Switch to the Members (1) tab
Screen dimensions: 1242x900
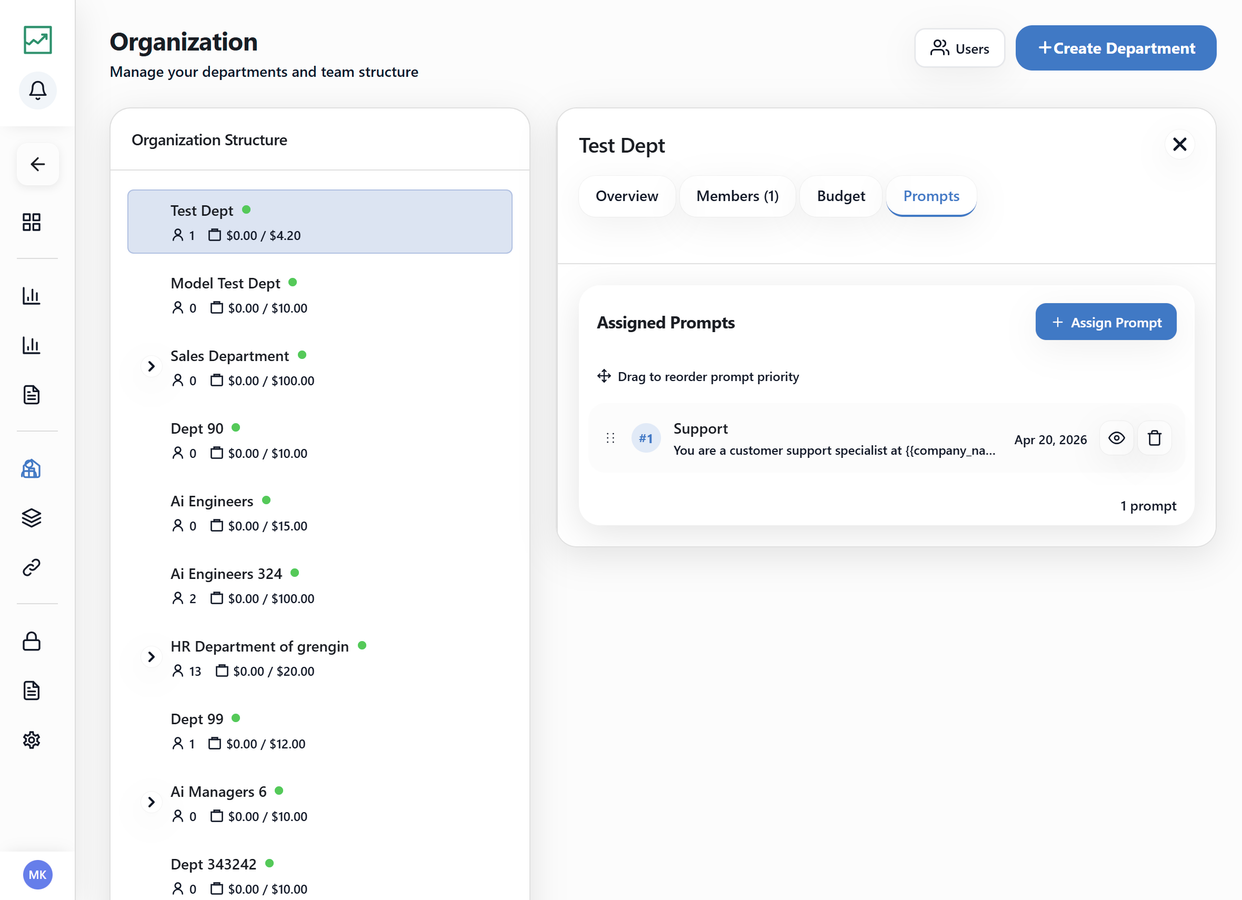click(737, 196)
